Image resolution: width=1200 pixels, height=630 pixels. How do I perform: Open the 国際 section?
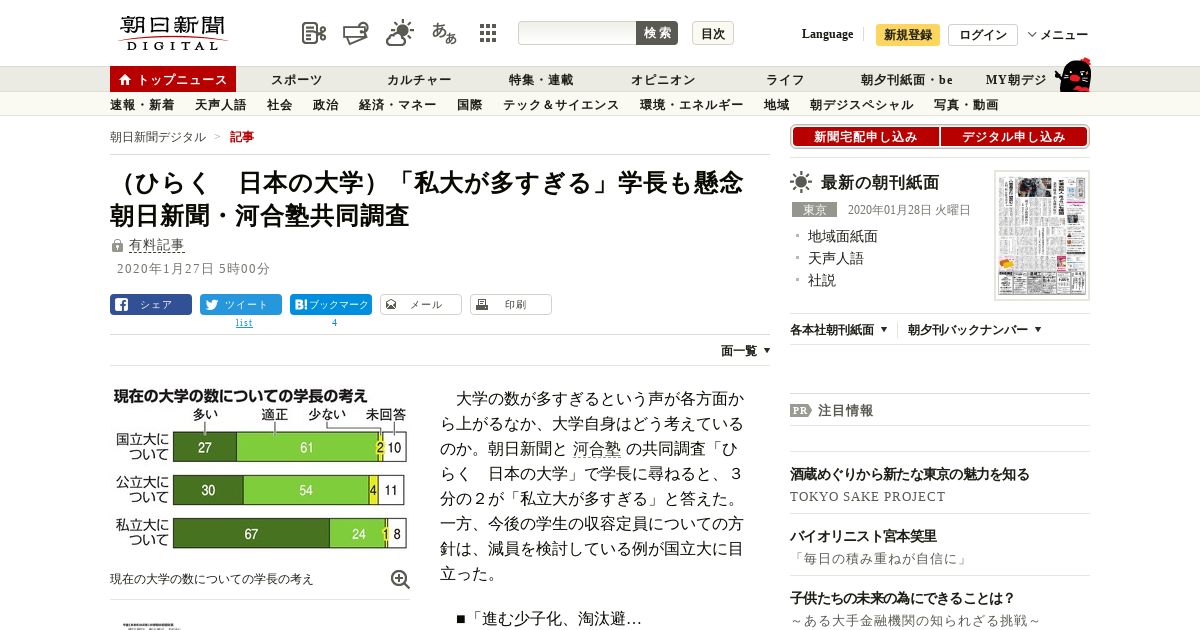pyautogui.click(x=469, y=105)
